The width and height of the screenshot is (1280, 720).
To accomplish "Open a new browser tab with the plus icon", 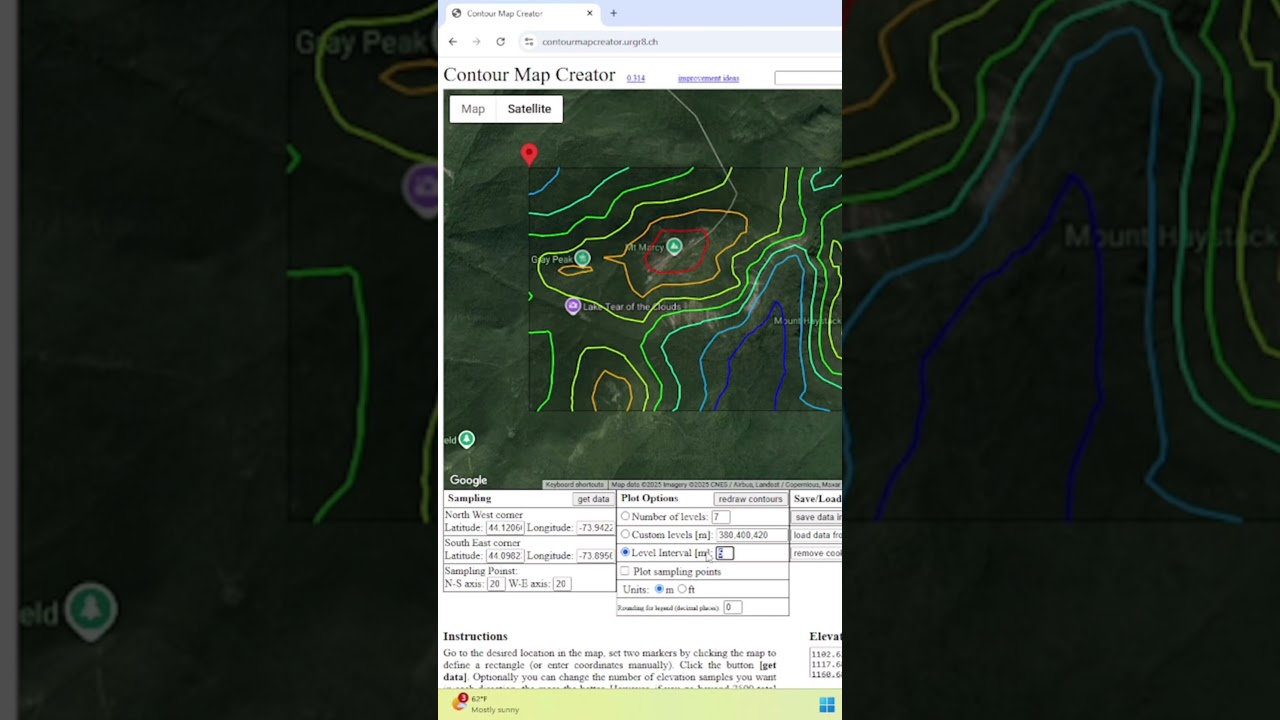I will tap(613, 13).
